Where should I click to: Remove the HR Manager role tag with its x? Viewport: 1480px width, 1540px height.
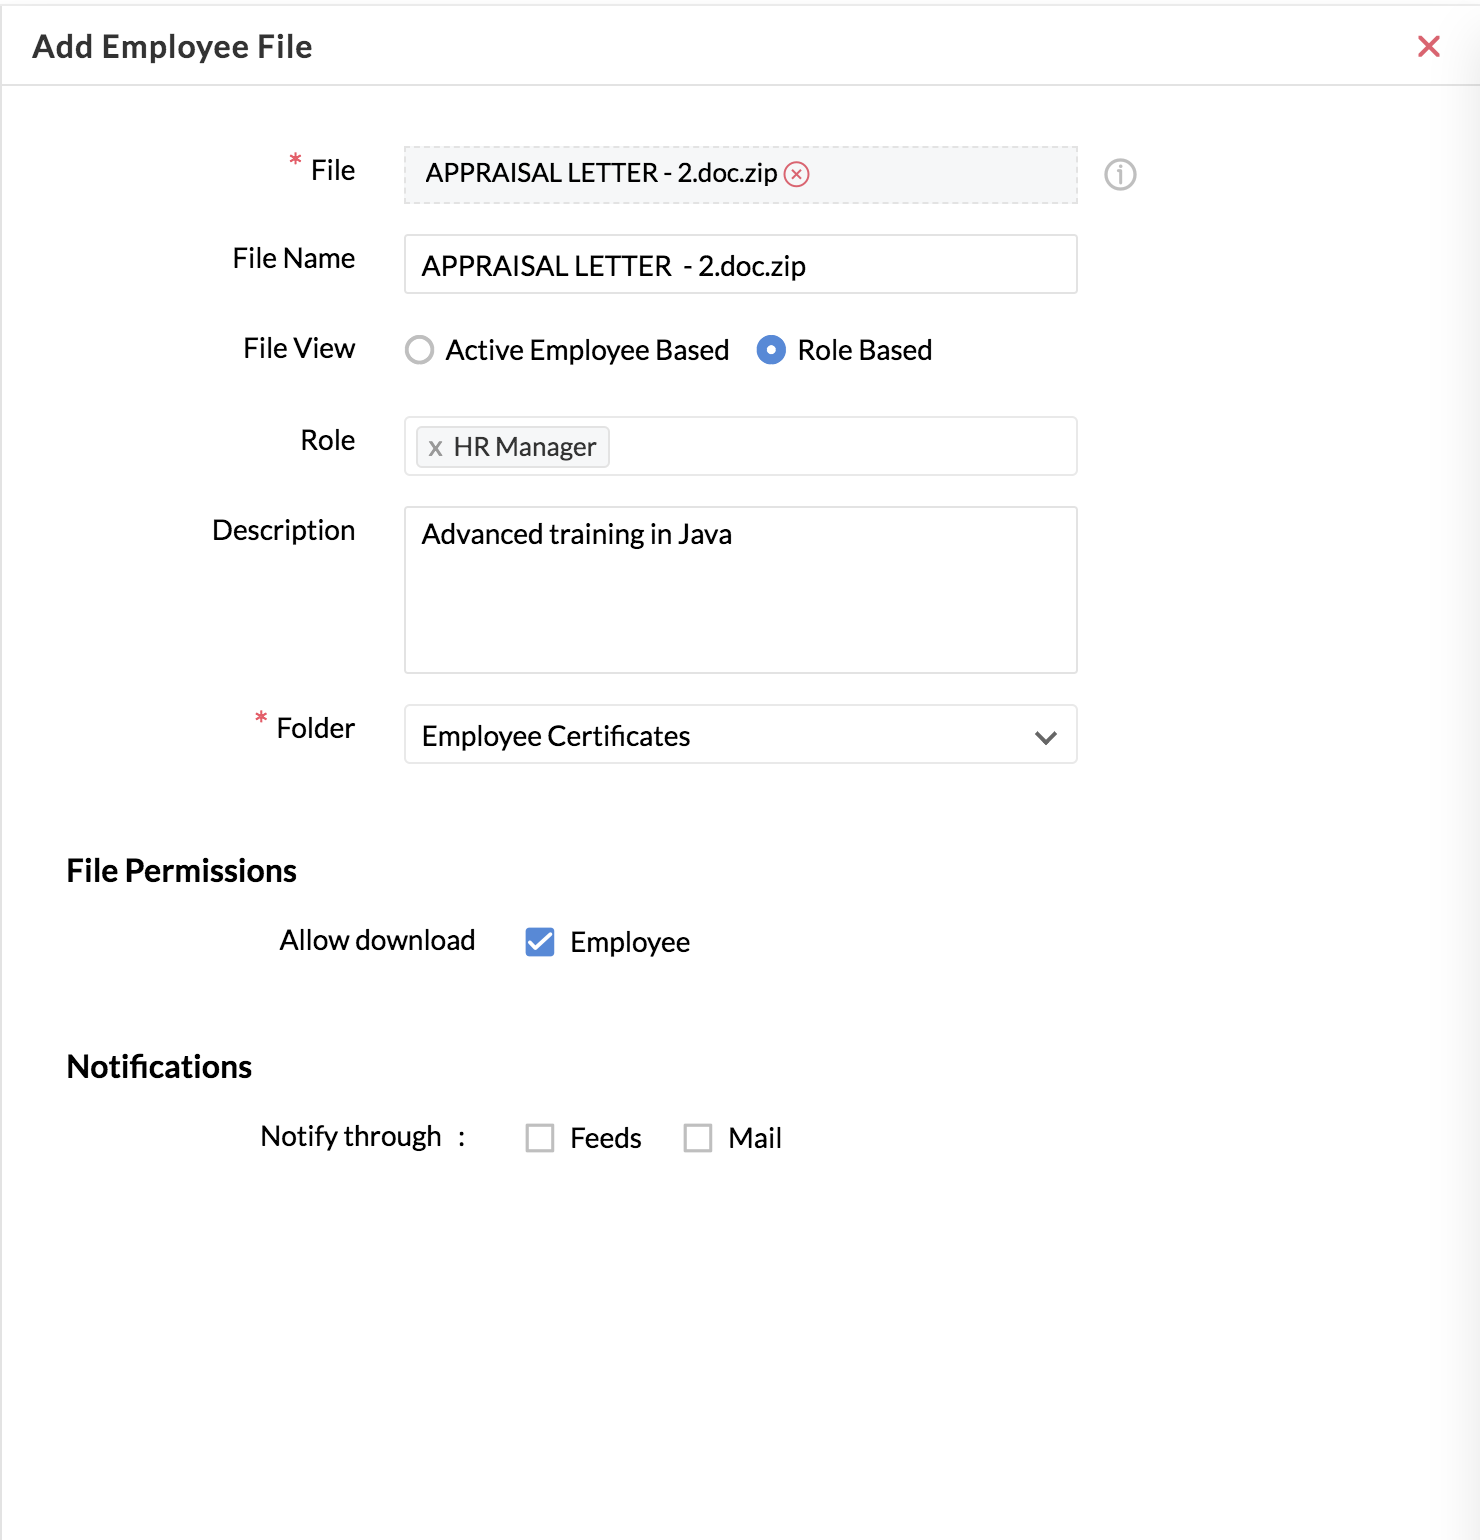[435, 448]
